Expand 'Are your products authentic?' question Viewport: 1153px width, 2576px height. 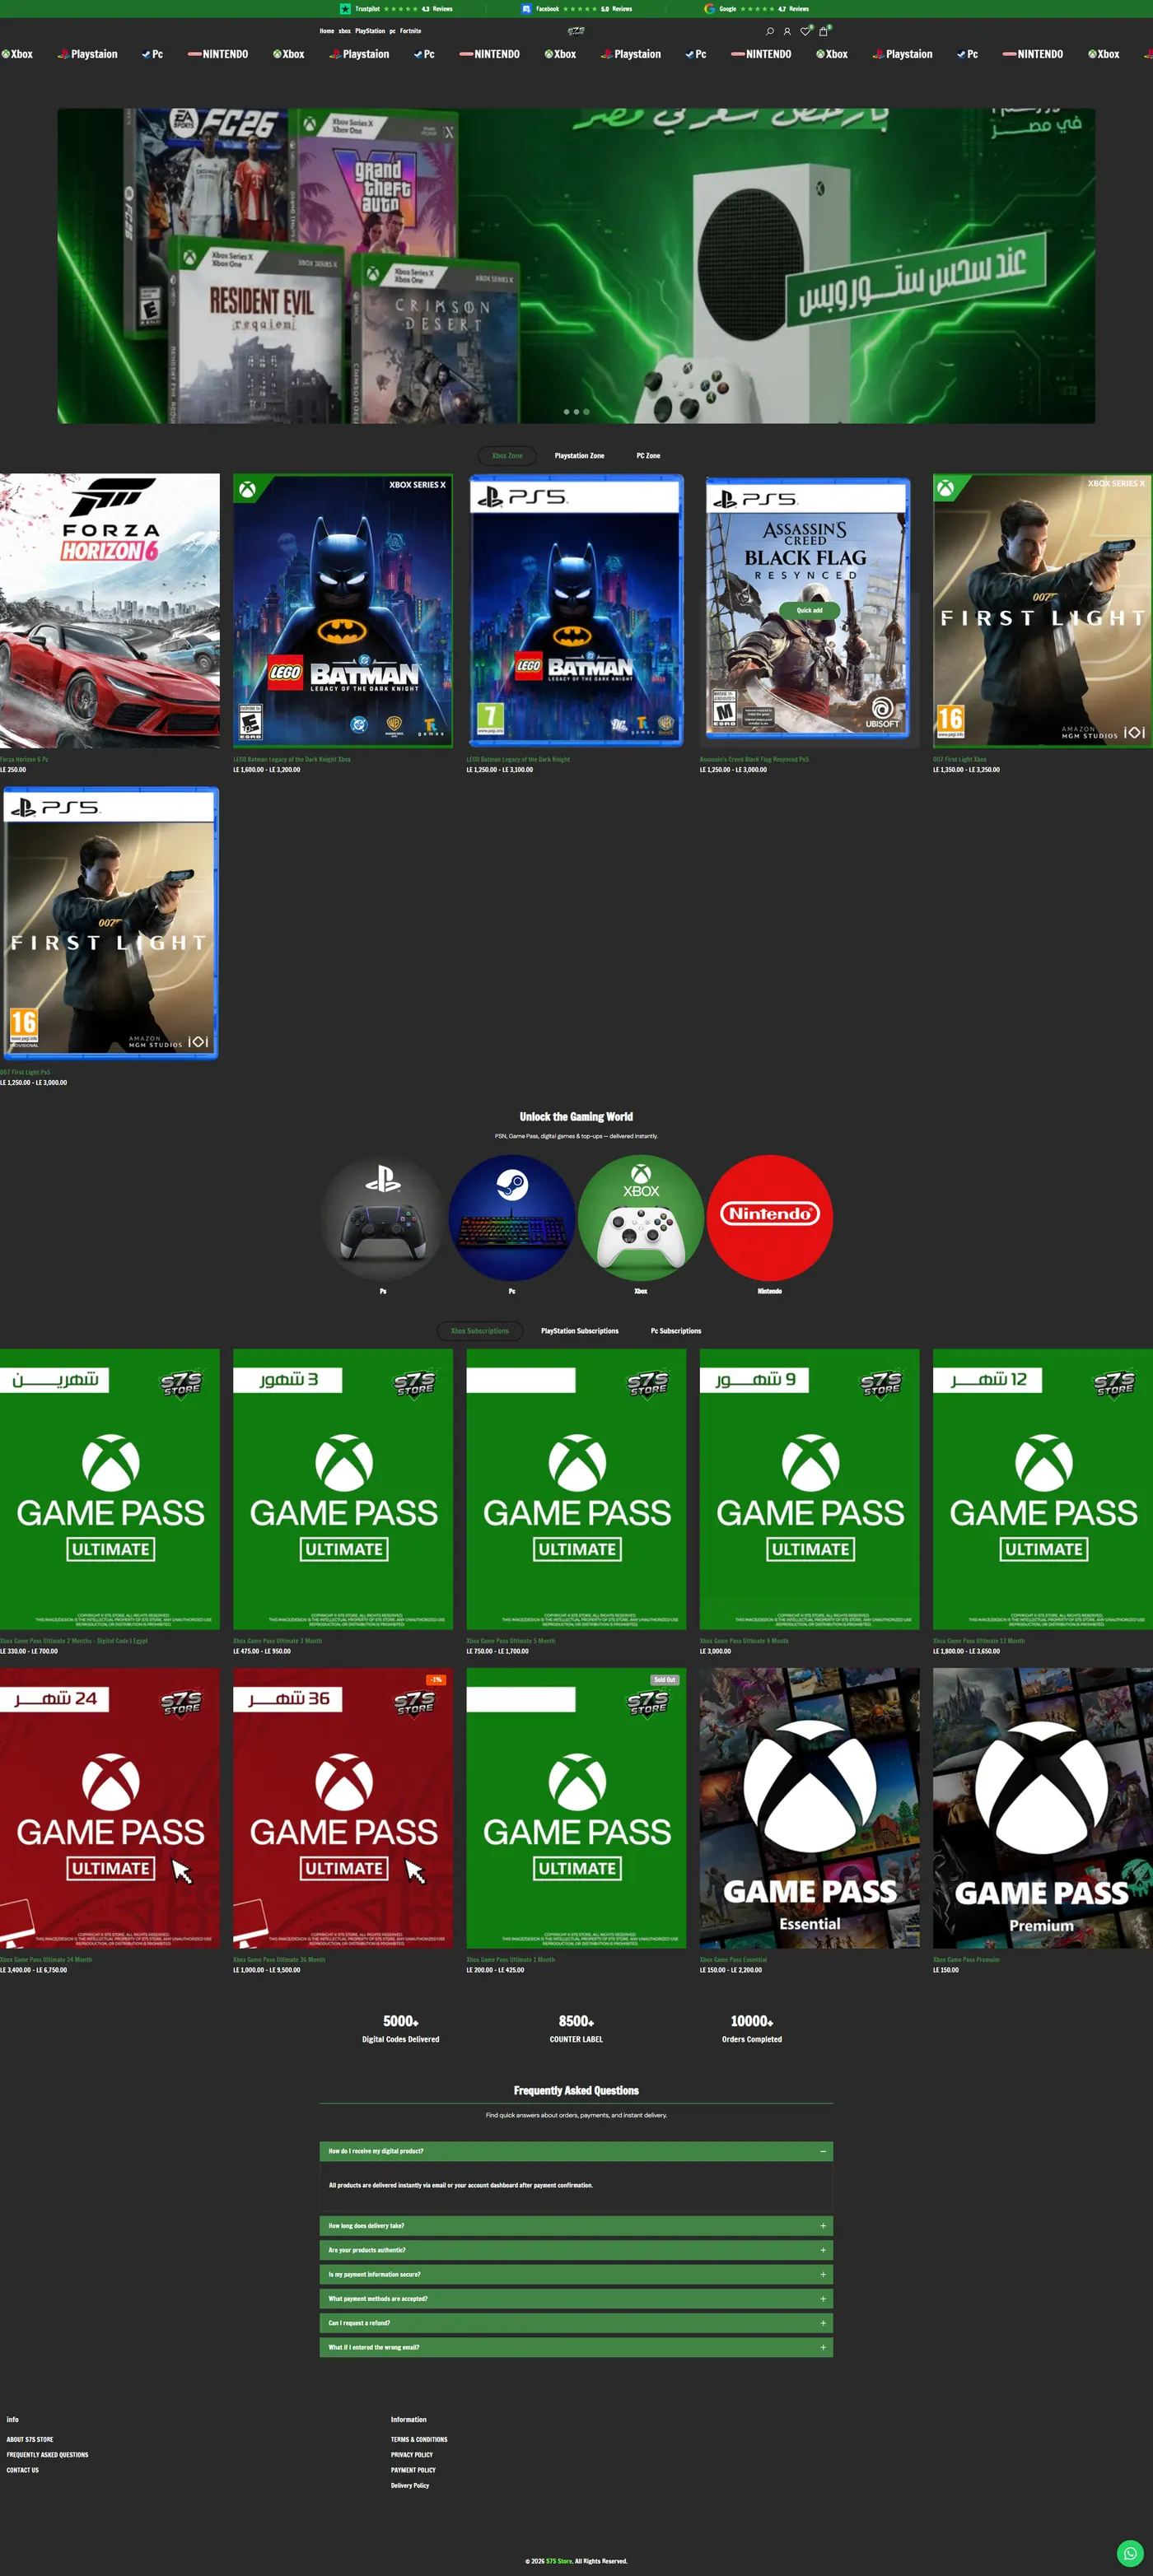click(576, 2250)
